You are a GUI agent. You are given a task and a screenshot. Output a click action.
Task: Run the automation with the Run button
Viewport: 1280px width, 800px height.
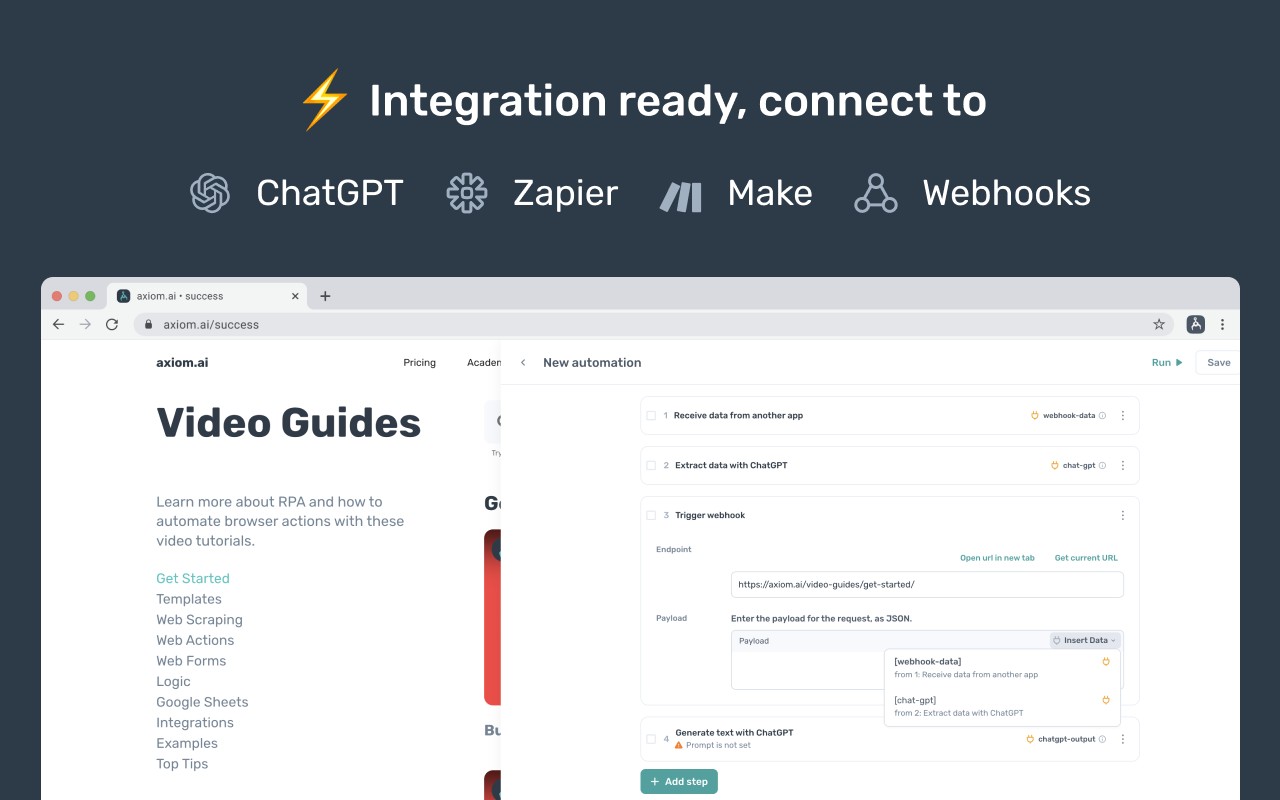(x=1167, y=362)
